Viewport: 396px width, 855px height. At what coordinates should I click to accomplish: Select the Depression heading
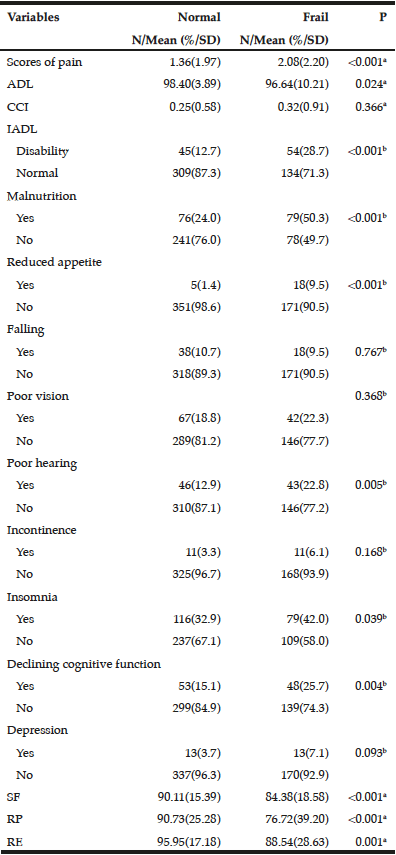pyautogui.click(x=37, y=731)
